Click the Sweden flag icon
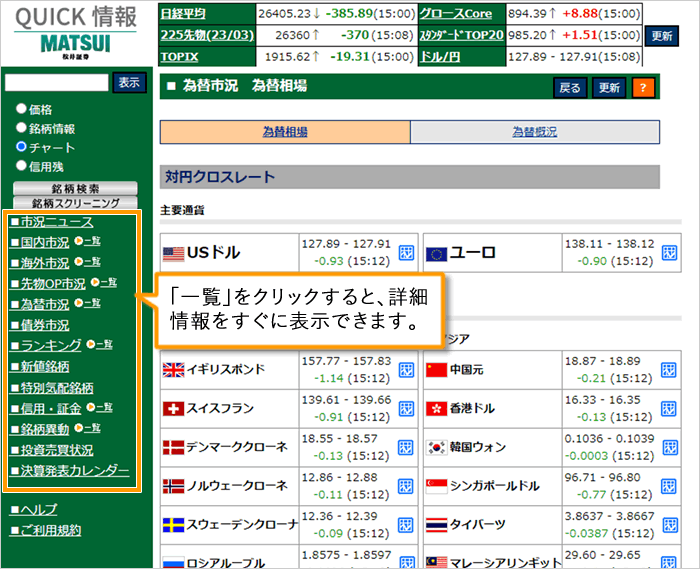This screenshot has width=700, height=569. [x=173, y=525]
